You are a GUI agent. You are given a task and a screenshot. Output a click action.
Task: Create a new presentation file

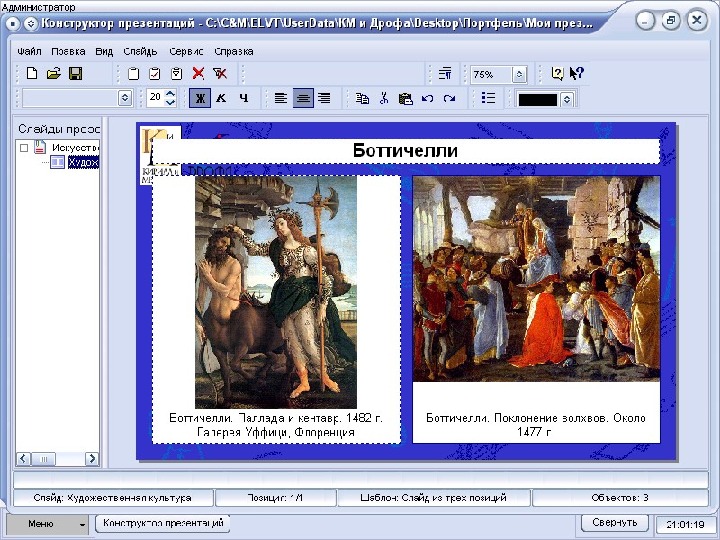coord(32,73)
